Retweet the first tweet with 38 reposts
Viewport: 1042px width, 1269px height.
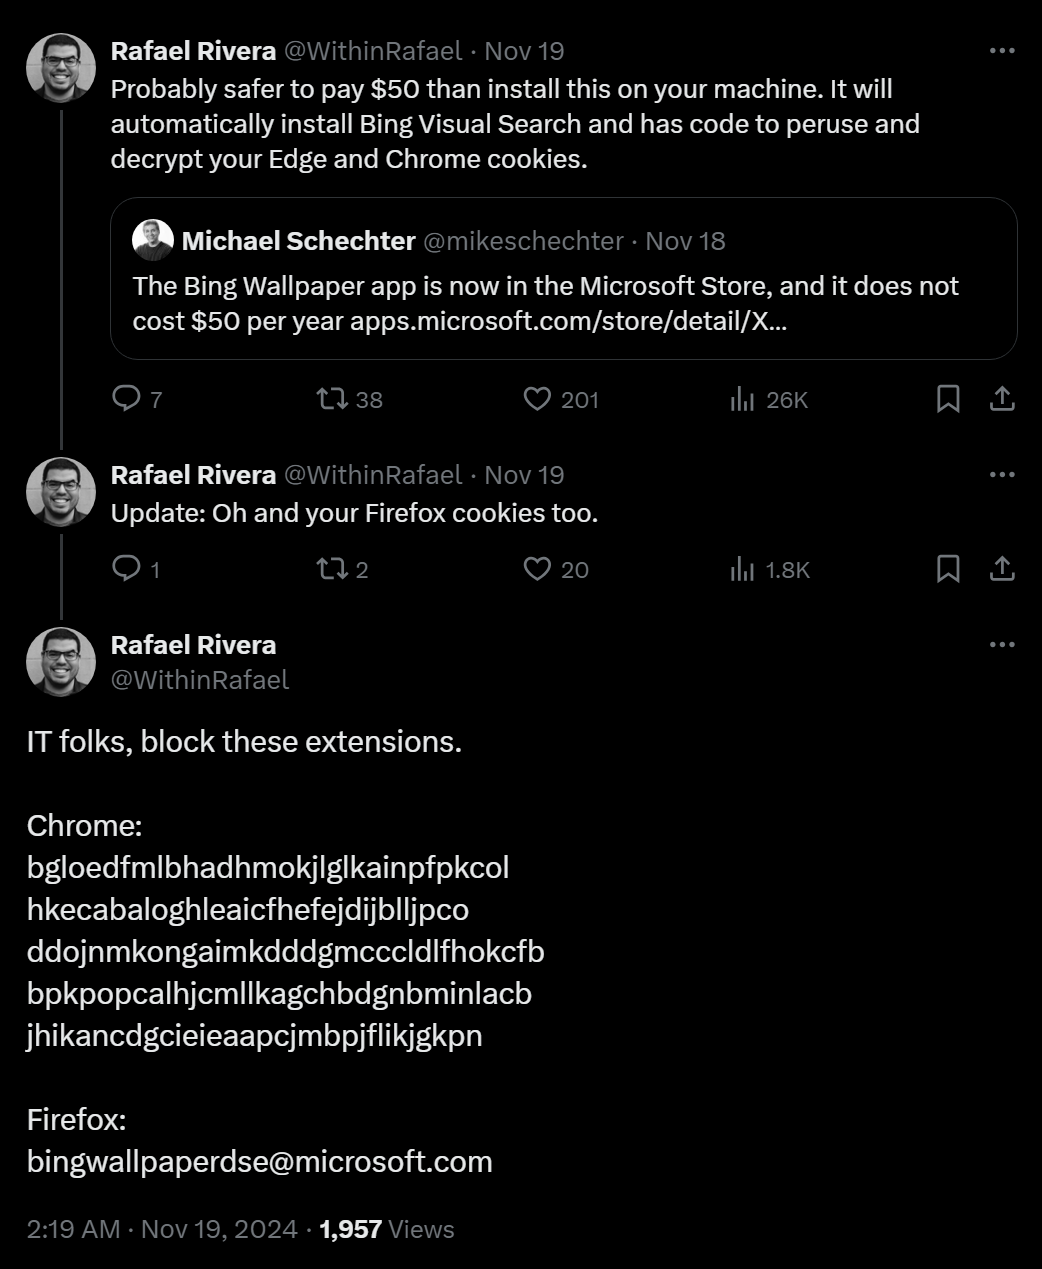[x=332, y=399]
